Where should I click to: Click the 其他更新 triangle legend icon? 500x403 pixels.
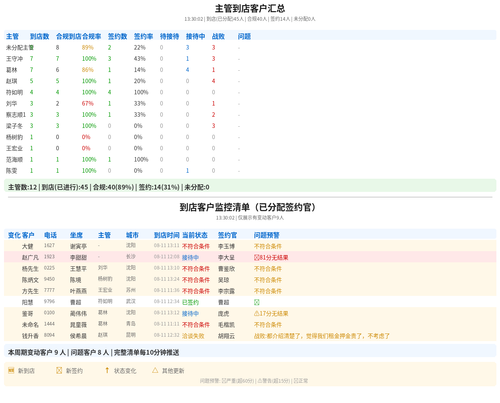(155, 370)
